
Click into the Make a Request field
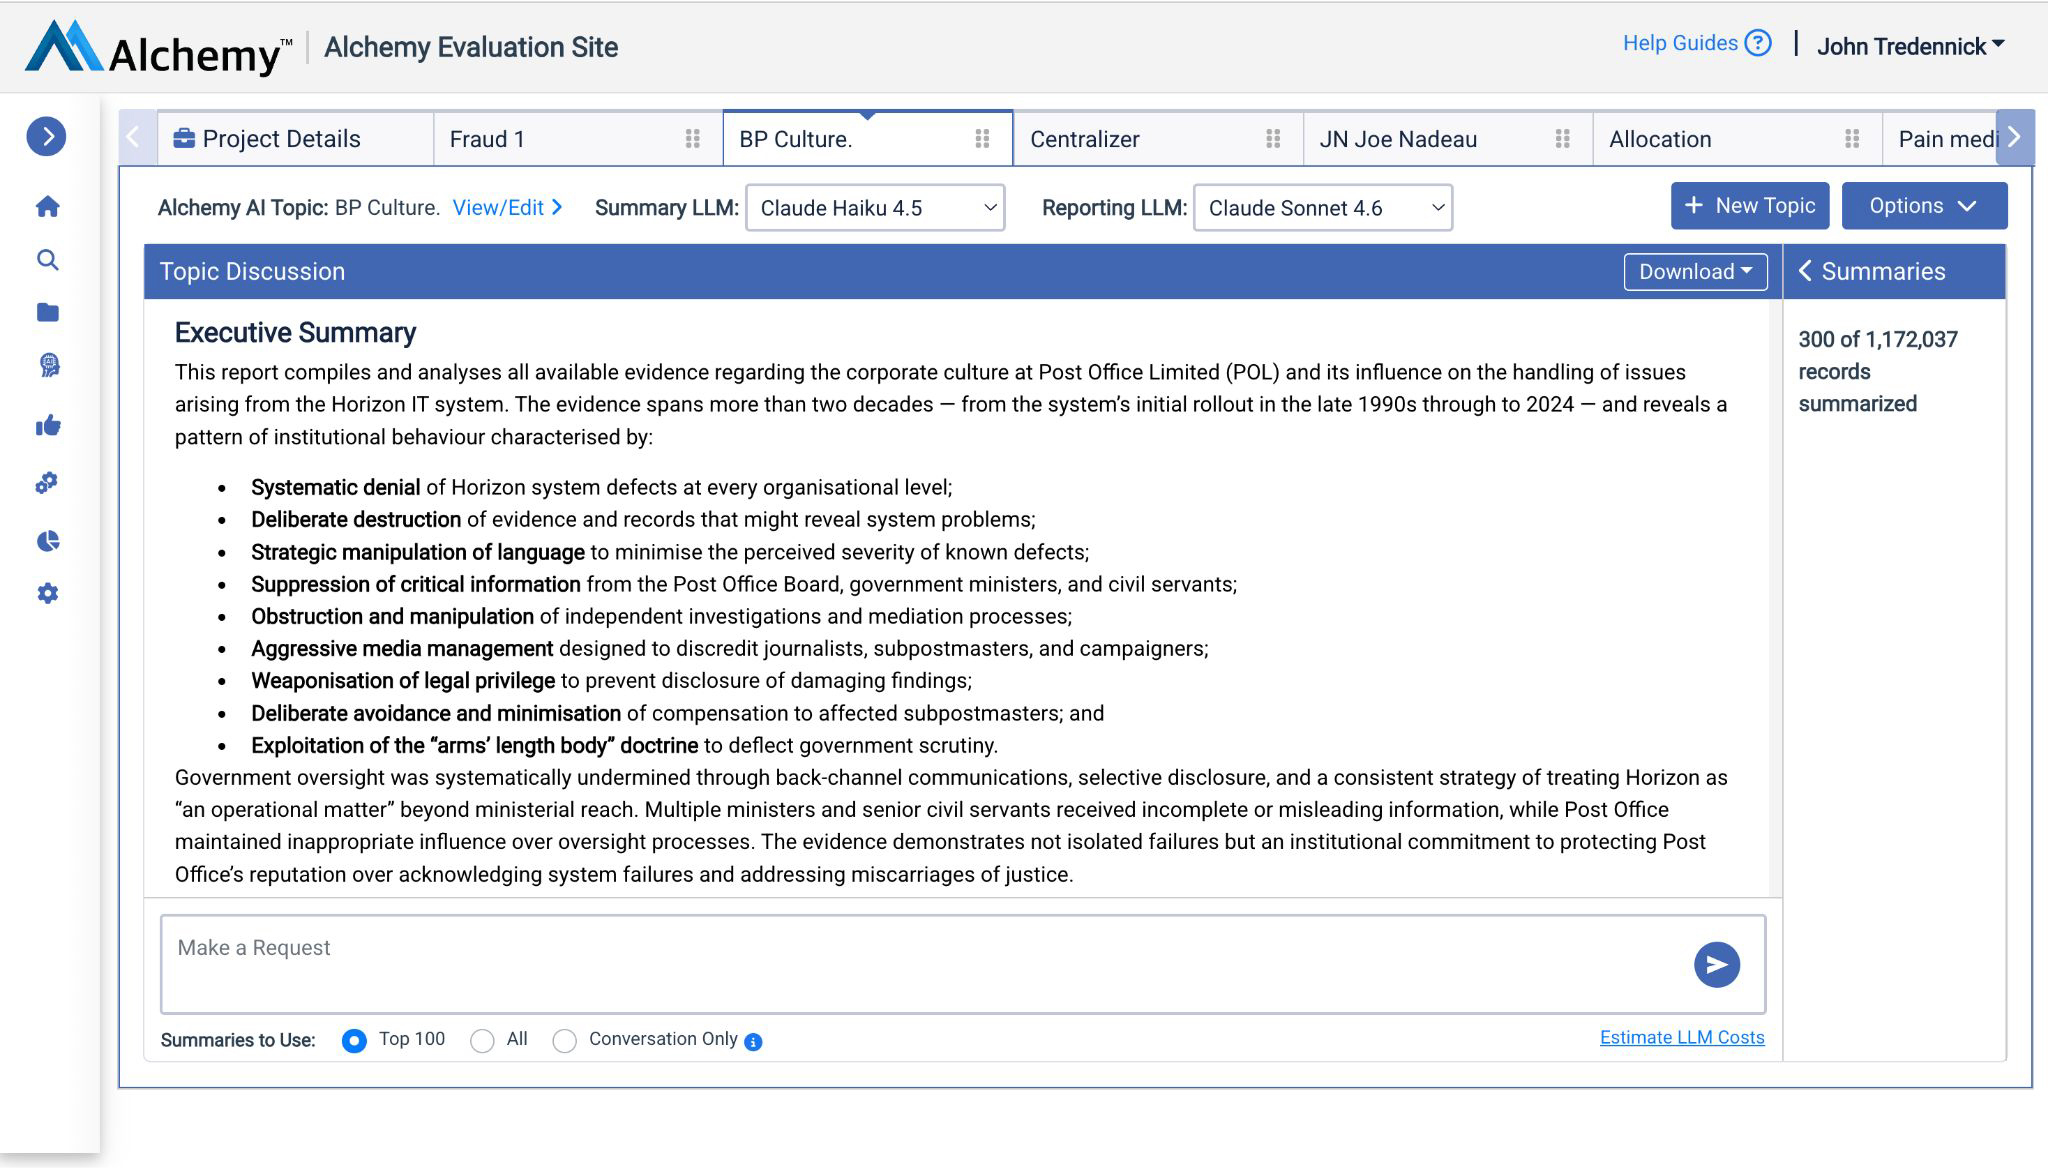(x=920, y=964)
